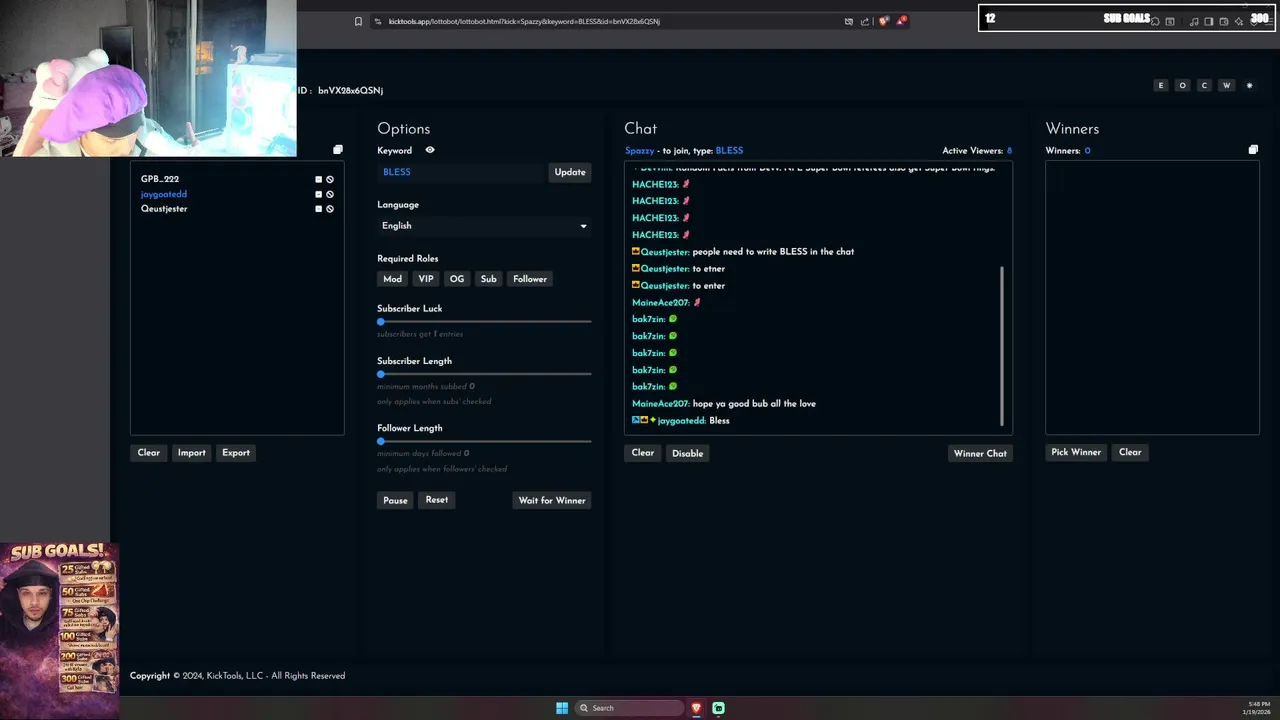The height and width of the screenshot is (720, 1280).
Task: Adjust the Subscriber Luck slider
Action: tap(484, 322)
